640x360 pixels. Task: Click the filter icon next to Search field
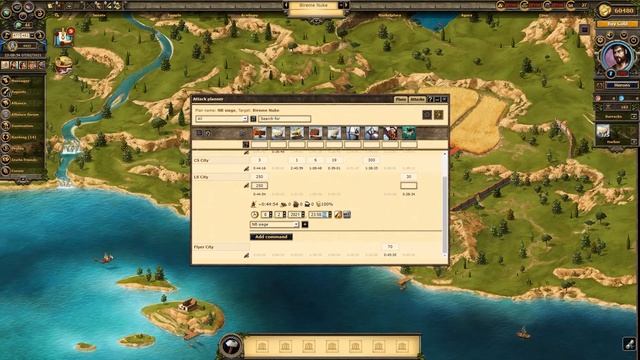click(x=253, y=119)
